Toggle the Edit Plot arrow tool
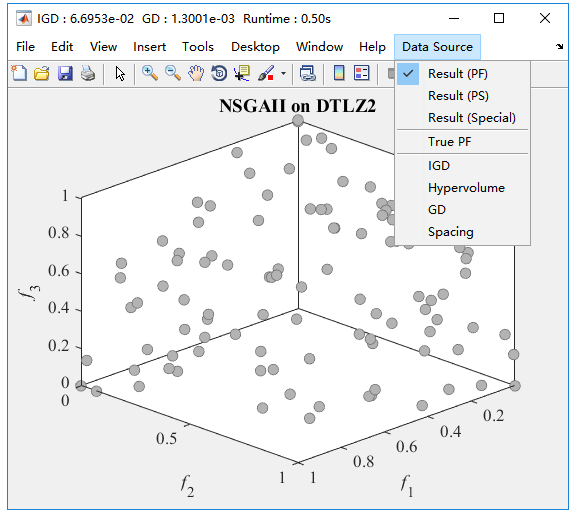Image resolution: width=576 pixels, height=514 pixels. point(120,73)
